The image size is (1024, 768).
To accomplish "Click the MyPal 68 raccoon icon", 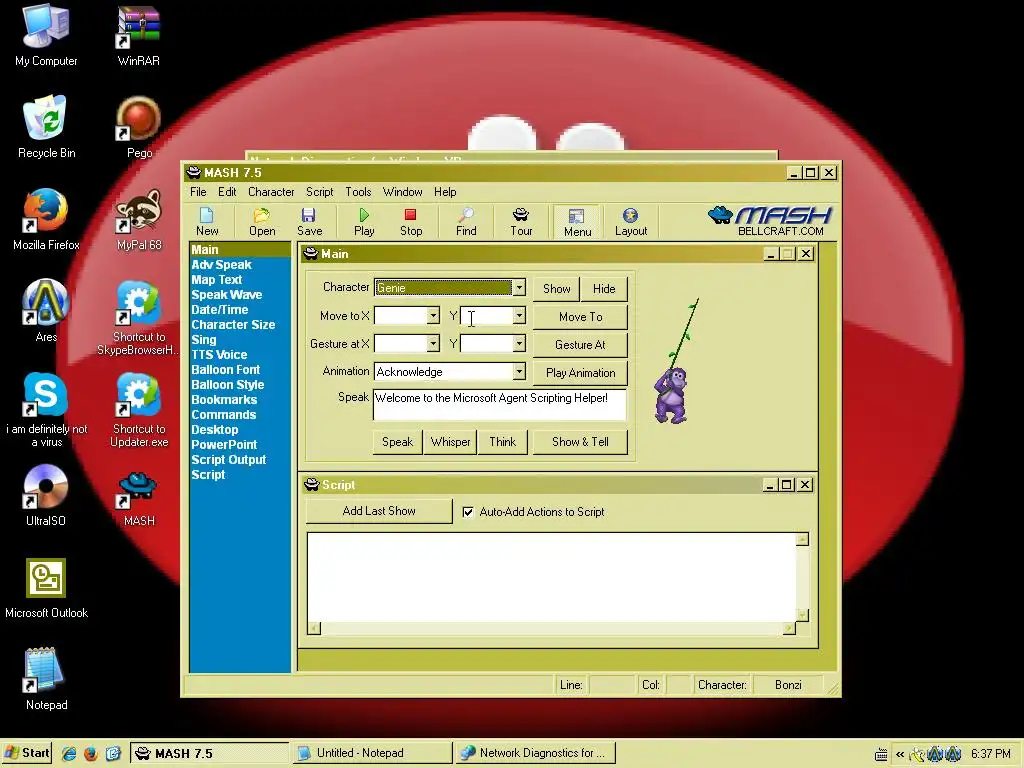I will [138, 219].
